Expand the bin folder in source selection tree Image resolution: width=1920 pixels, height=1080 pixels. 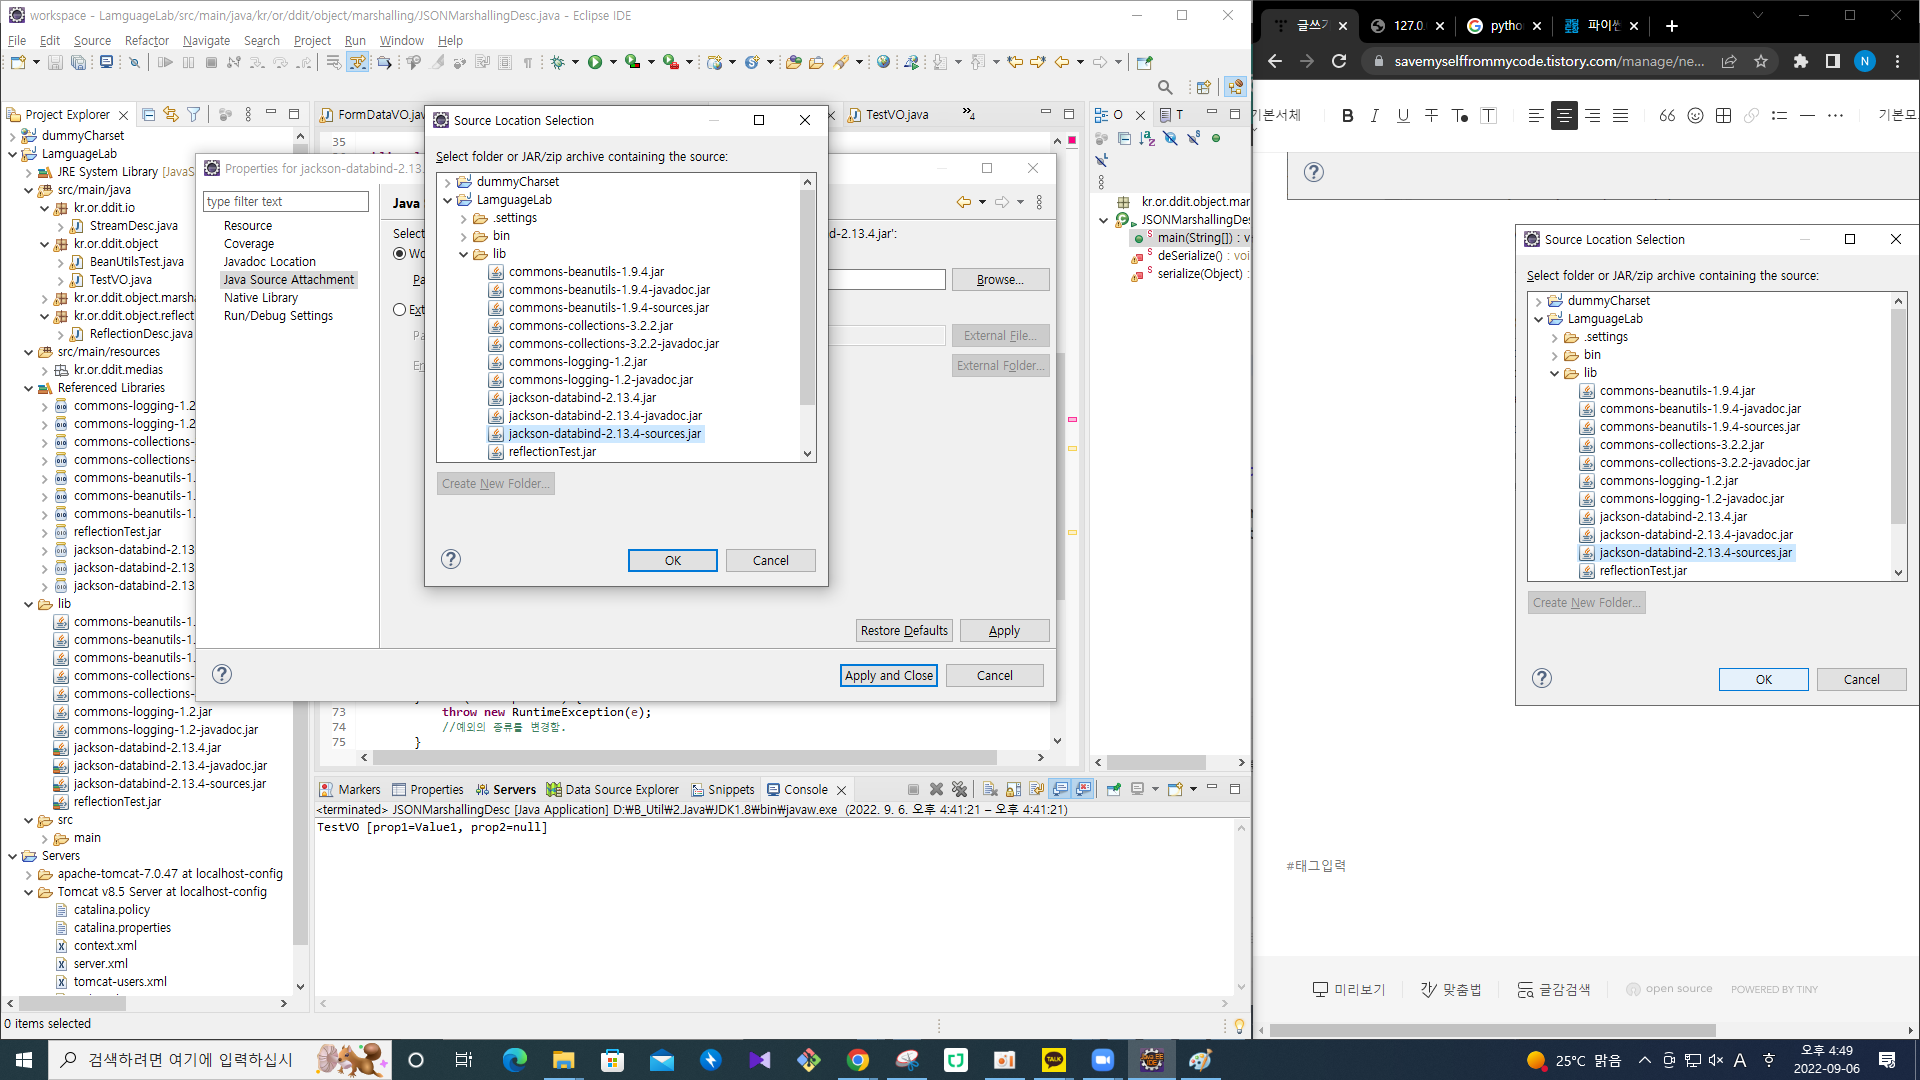(x=464, y=236)
